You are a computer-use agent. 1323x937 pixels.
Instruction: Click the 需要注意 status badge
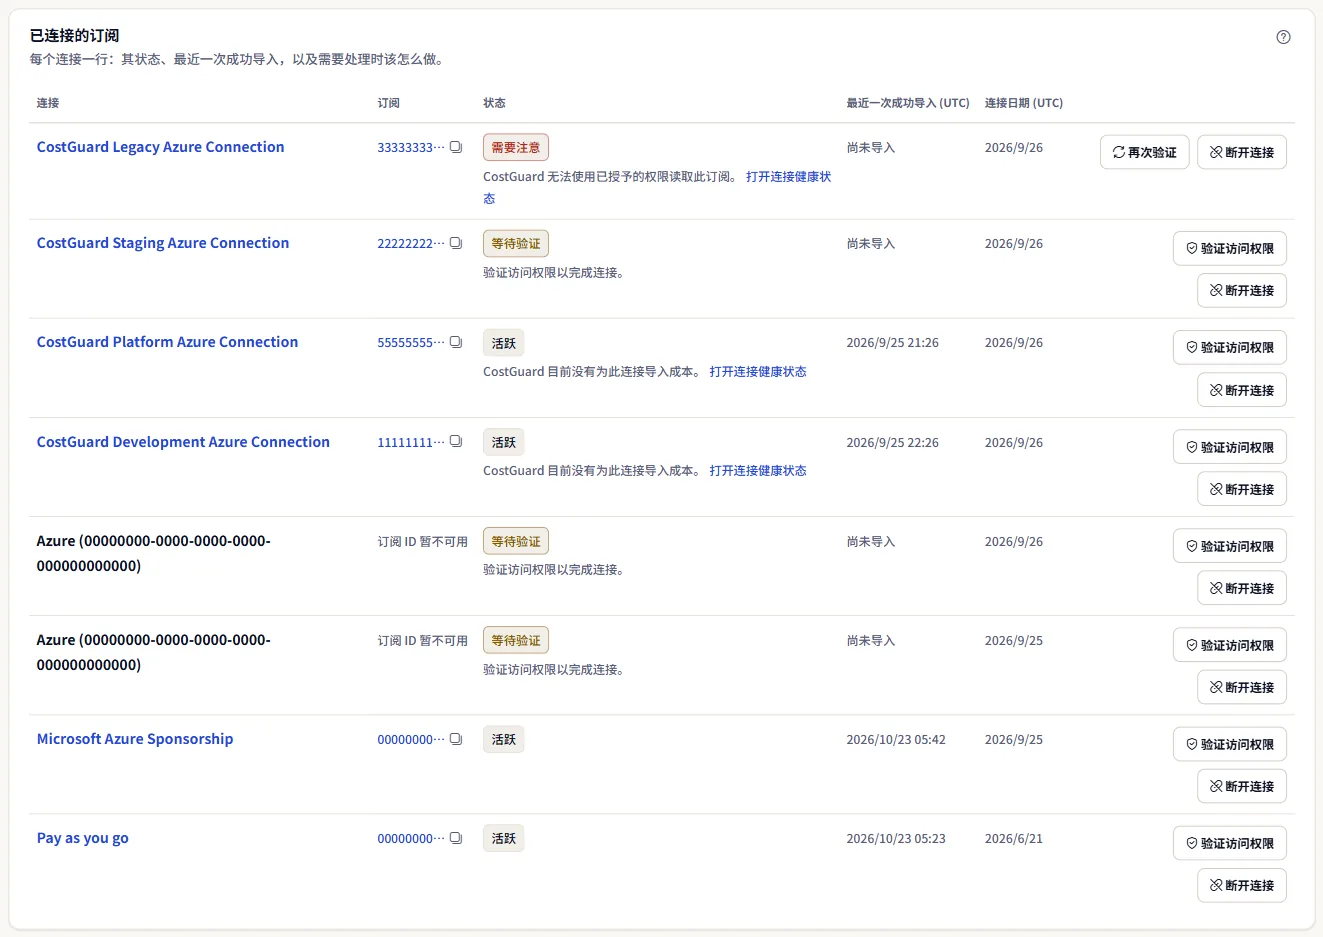click(x=515, y=147)
